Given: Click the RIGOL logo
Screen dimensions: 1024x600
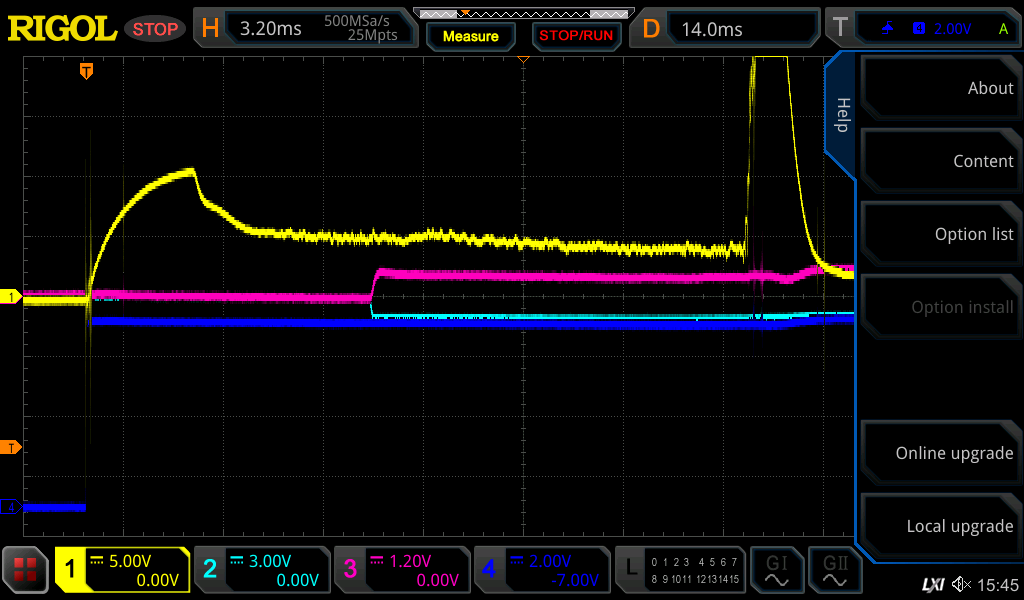Looking at the screenshot, I should (62, 28).
